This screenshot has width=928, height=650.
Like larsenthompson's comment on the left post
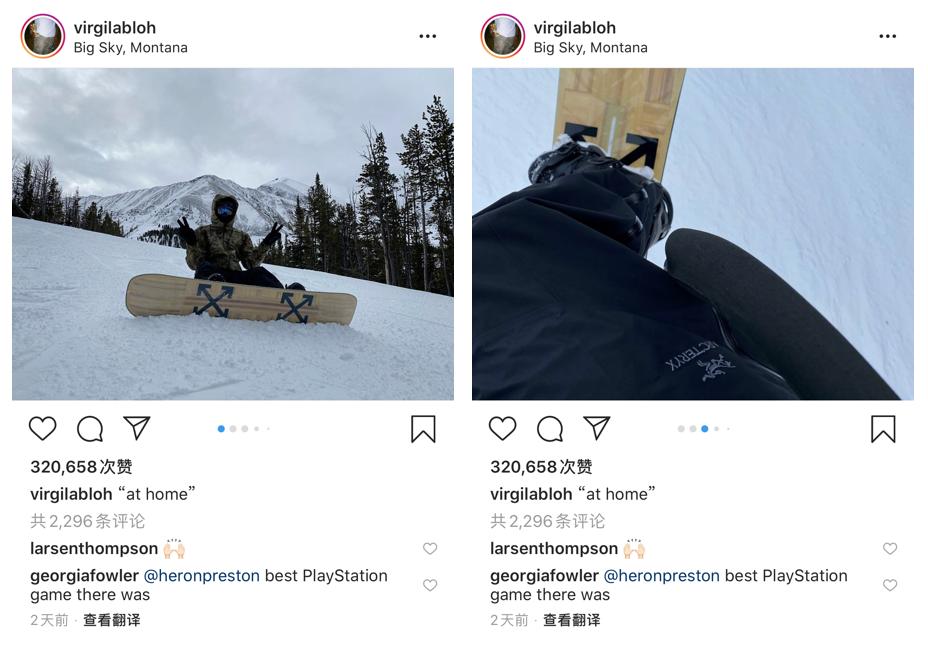[430, 549]
